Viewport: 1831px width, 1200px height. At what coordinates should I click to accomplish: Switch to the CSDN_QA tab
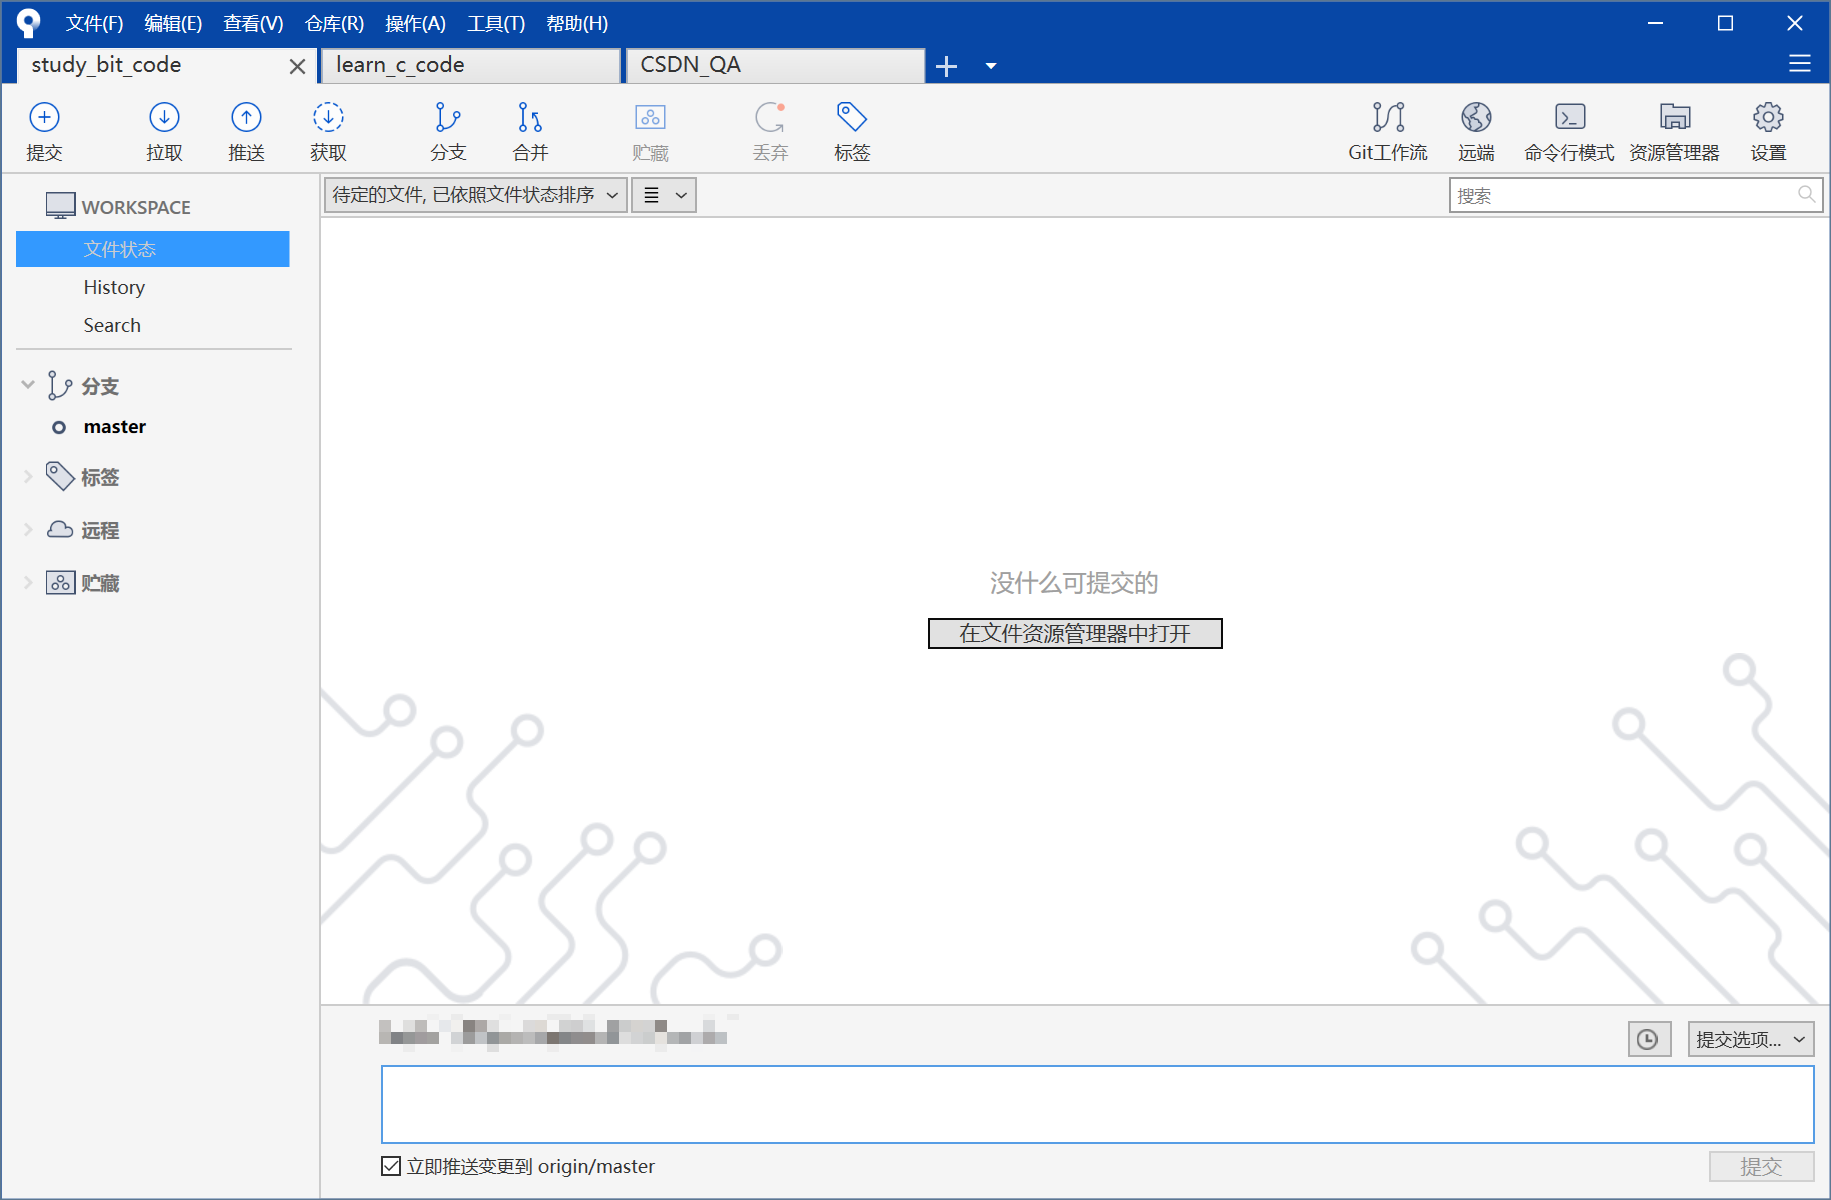[775, 65]
